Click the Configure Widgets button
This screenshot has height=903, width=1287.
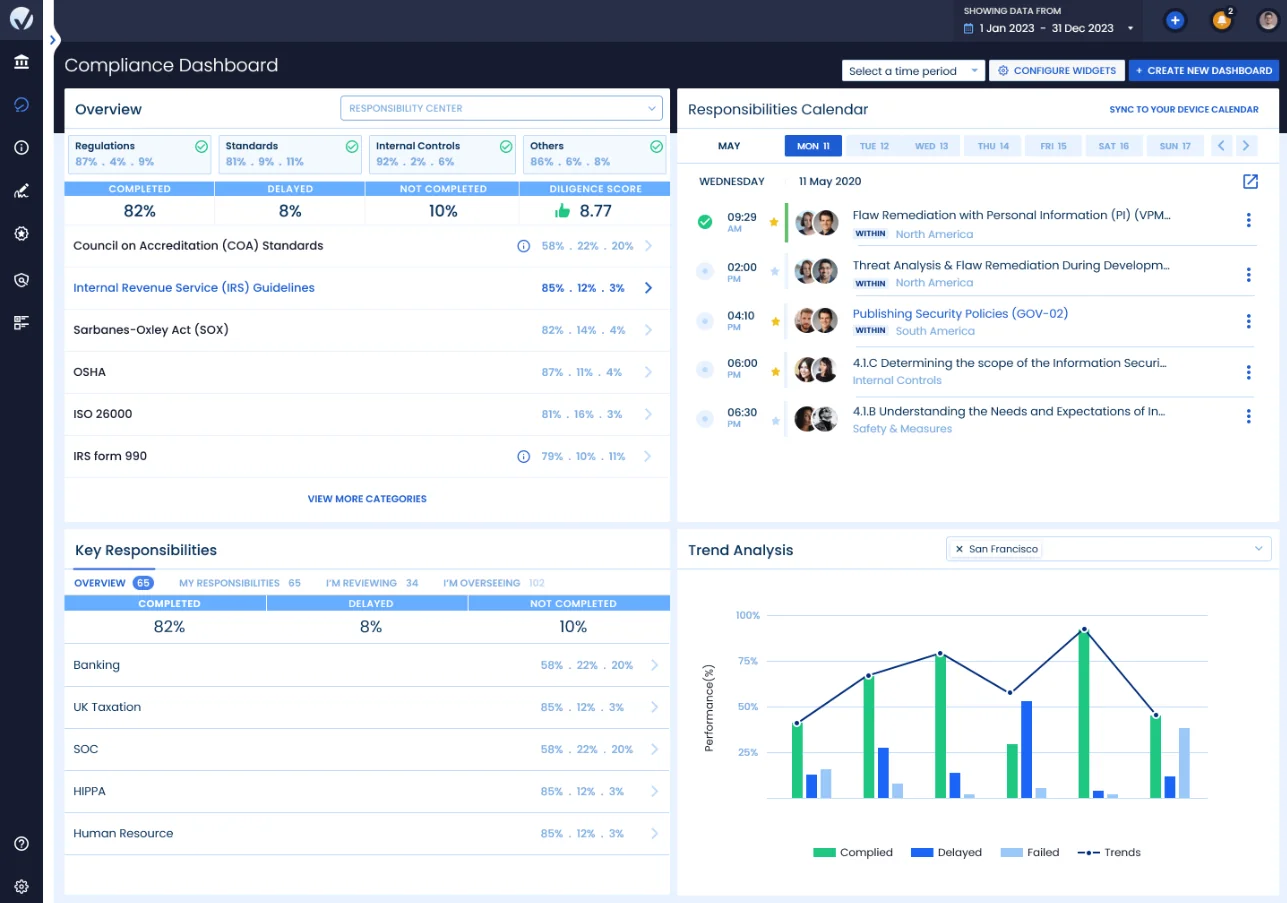tap(1057, 71)
